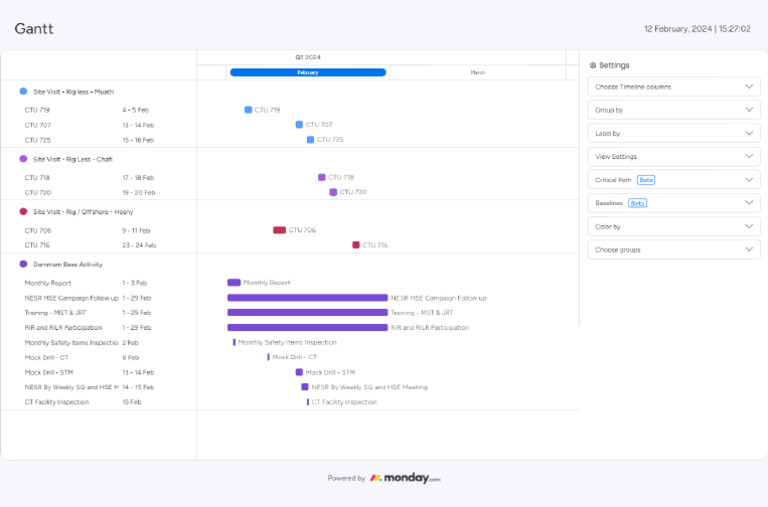
Task: Click the Beta badge beside Baselines
Action: coord(638,203)
